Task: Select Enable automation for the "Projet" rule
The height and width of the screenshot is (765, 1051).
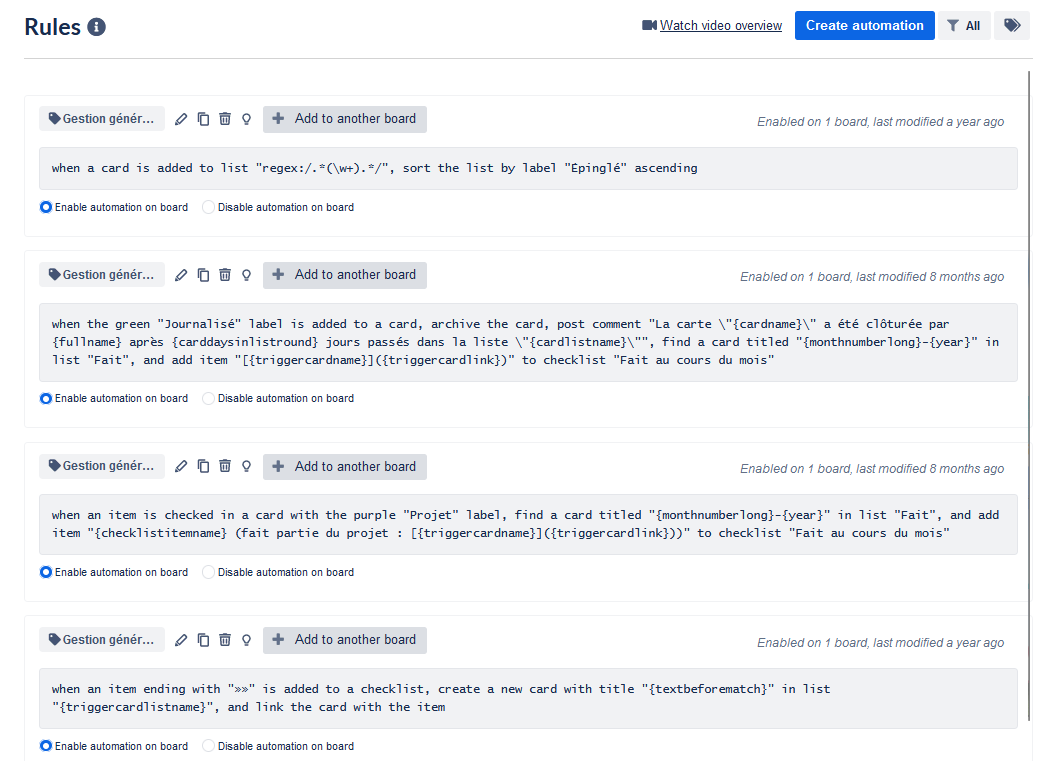Action: (46, 572)
